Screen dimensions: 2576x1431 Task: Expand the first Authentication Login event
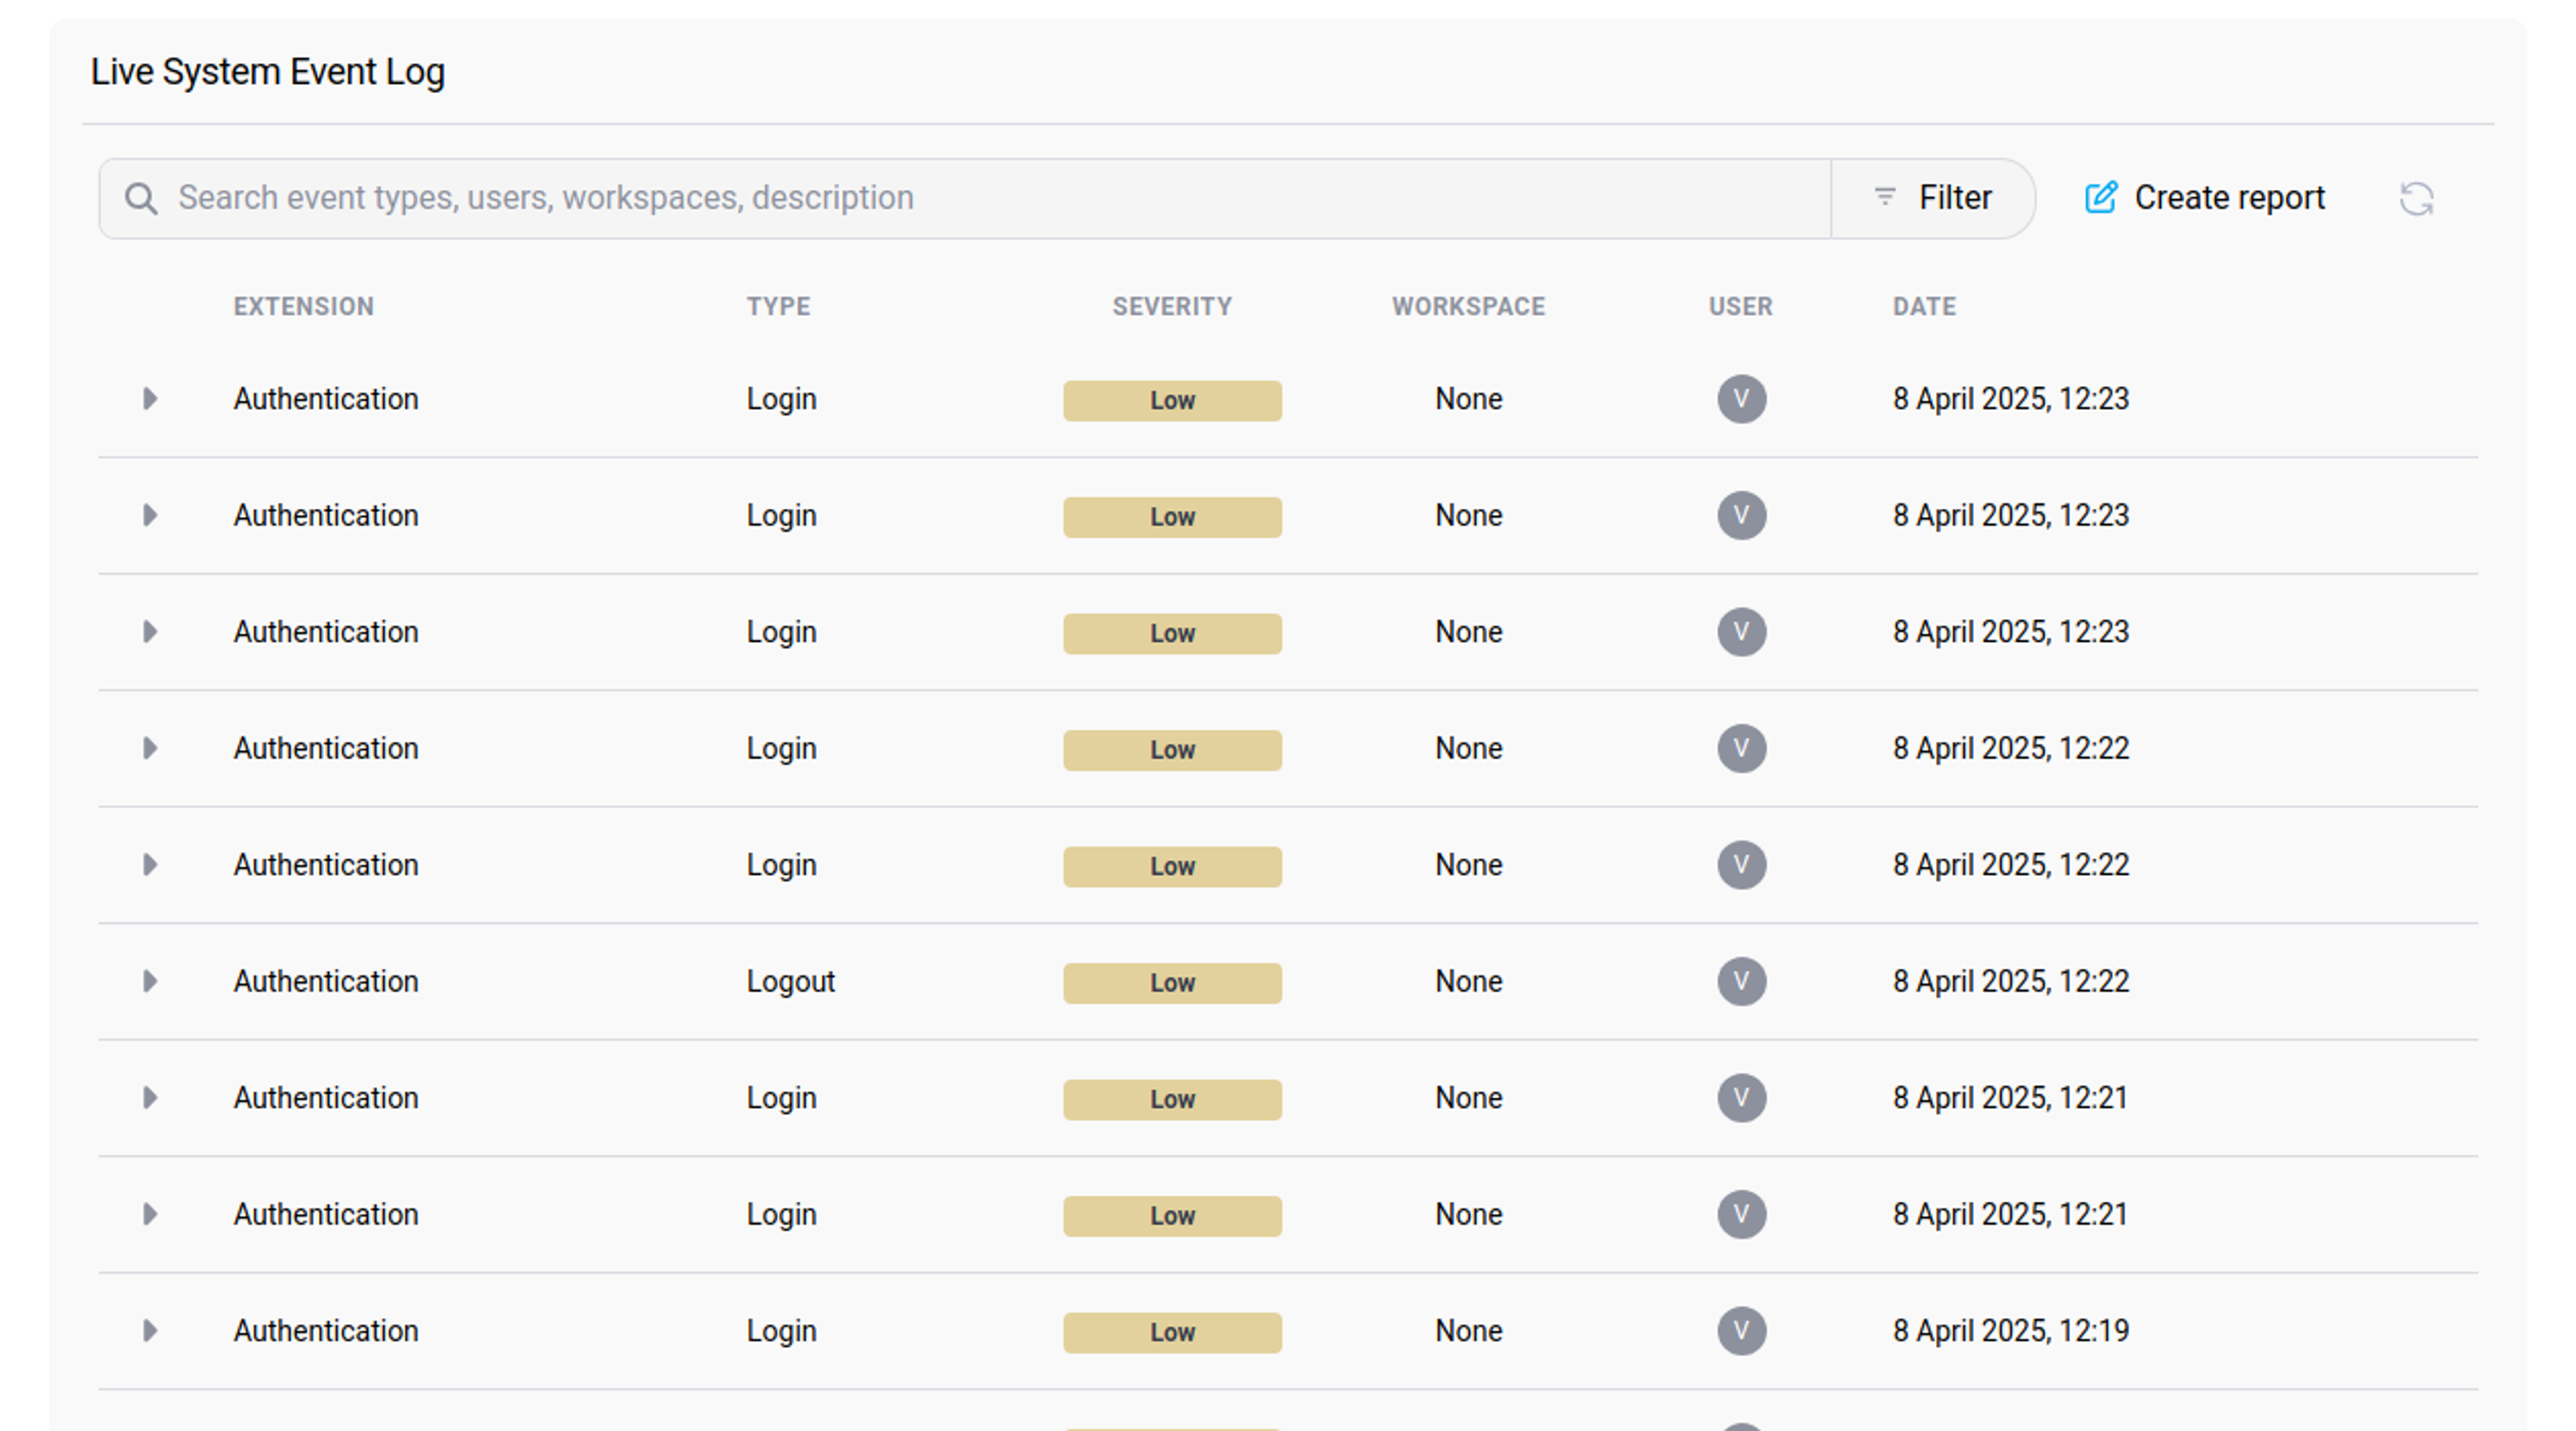(x=150, y=399)
